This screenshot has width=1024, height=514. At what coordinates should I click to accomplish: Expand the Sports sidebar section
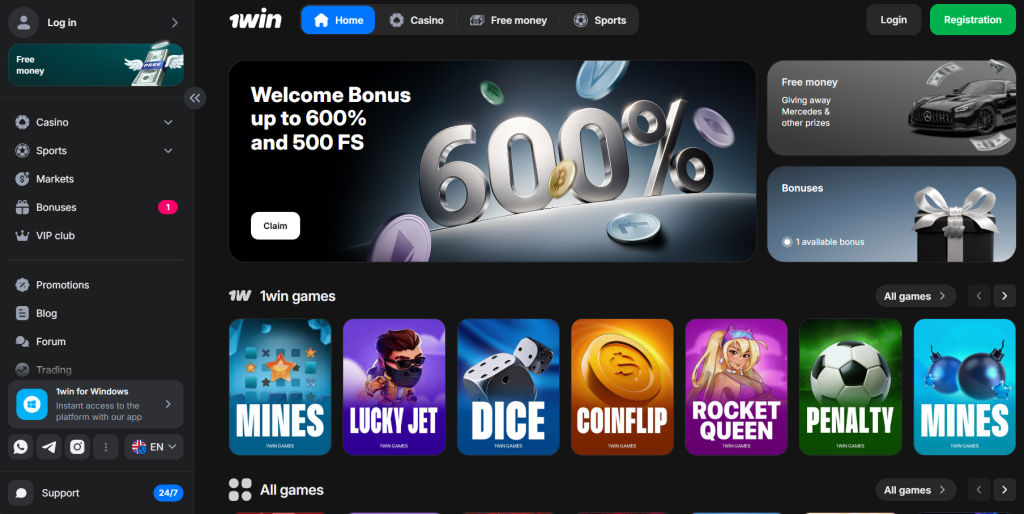pyautogui.click(x=95, y=150)
